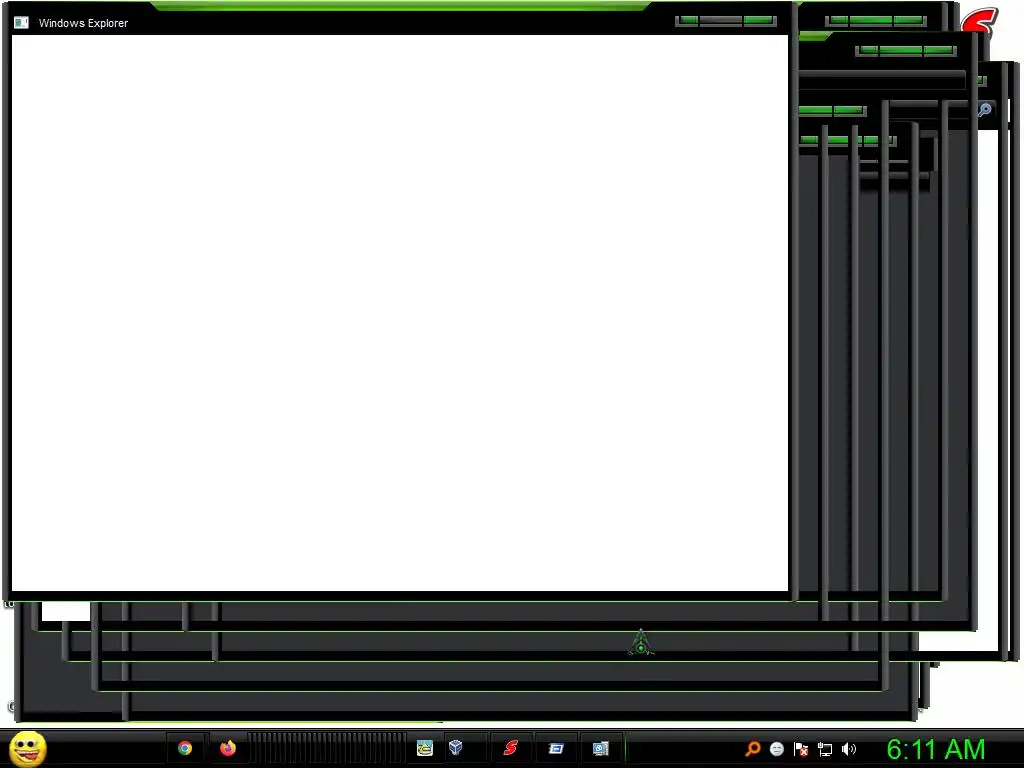Launch Firefox from the taskbar
This screenshot has height=768, width=1024.
click(x=227, y=748)
